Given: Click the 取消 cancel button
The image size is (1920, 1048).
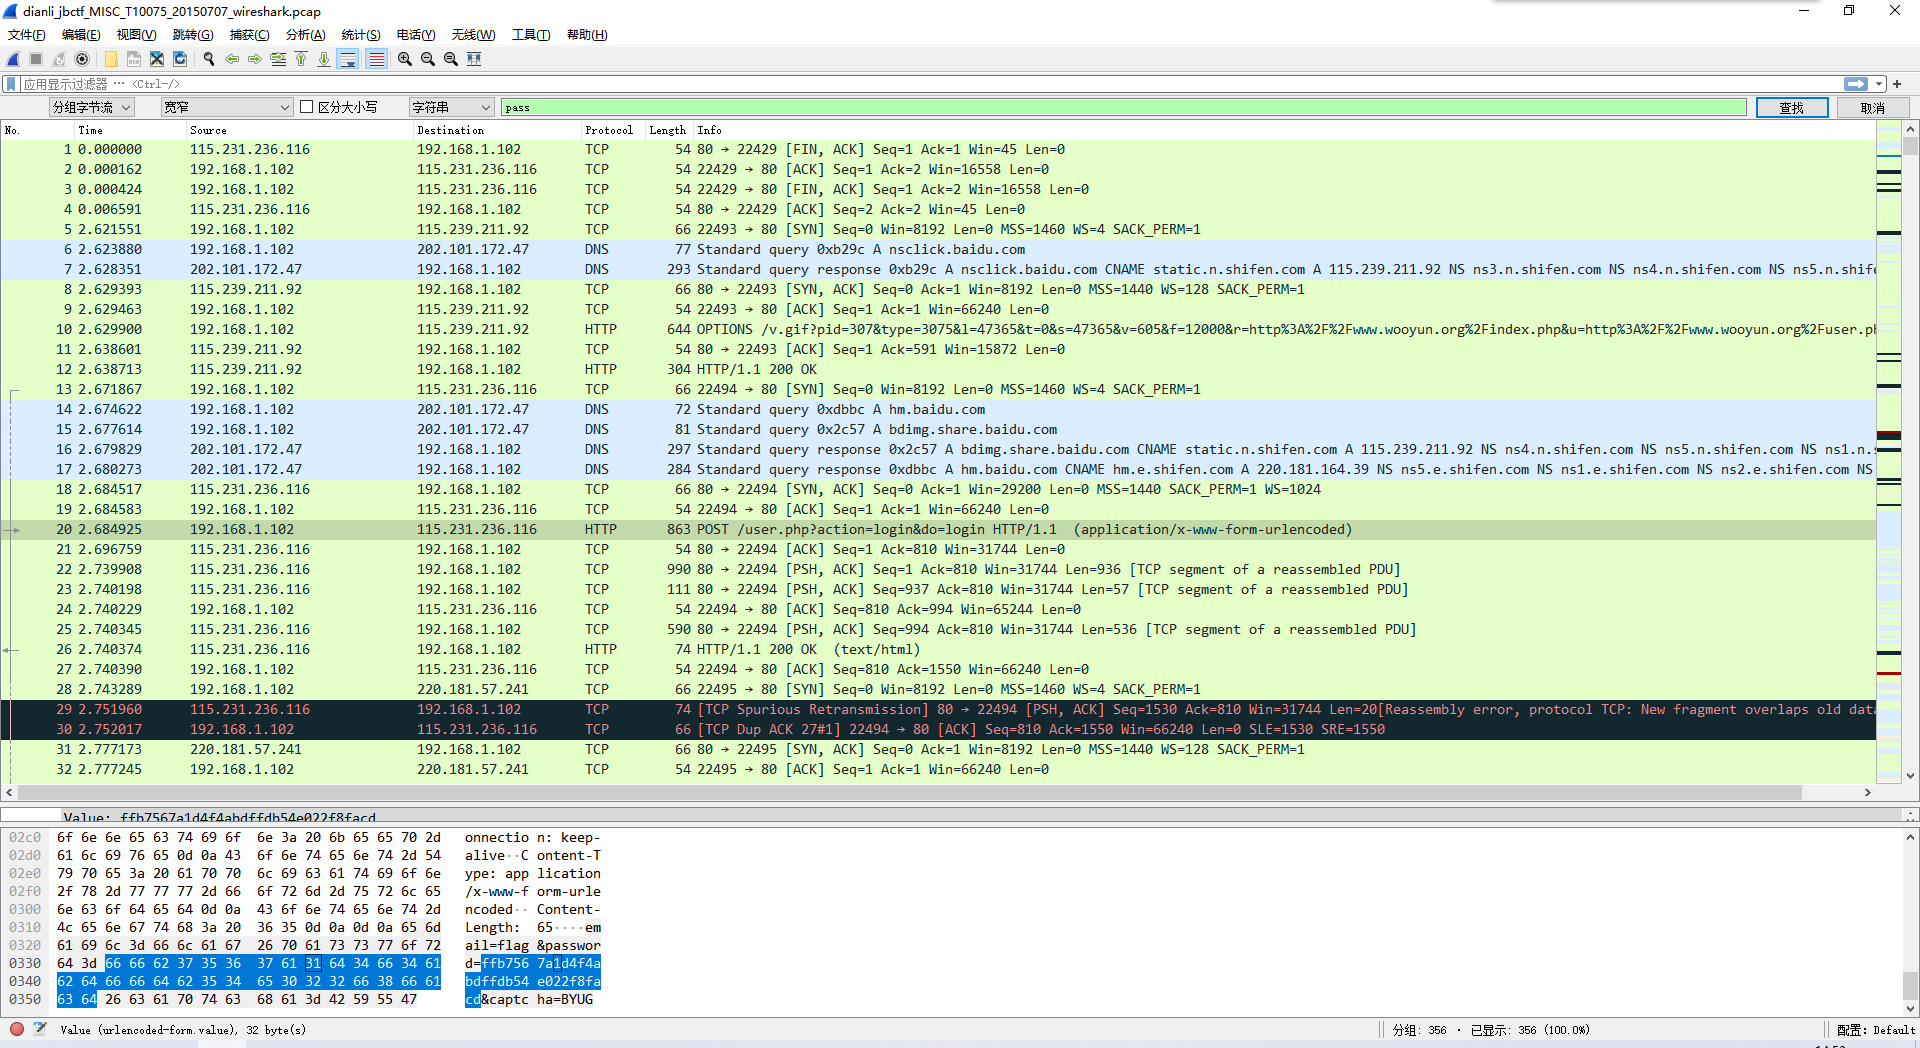Looking at the screenshot, I should coord(1872,108).
